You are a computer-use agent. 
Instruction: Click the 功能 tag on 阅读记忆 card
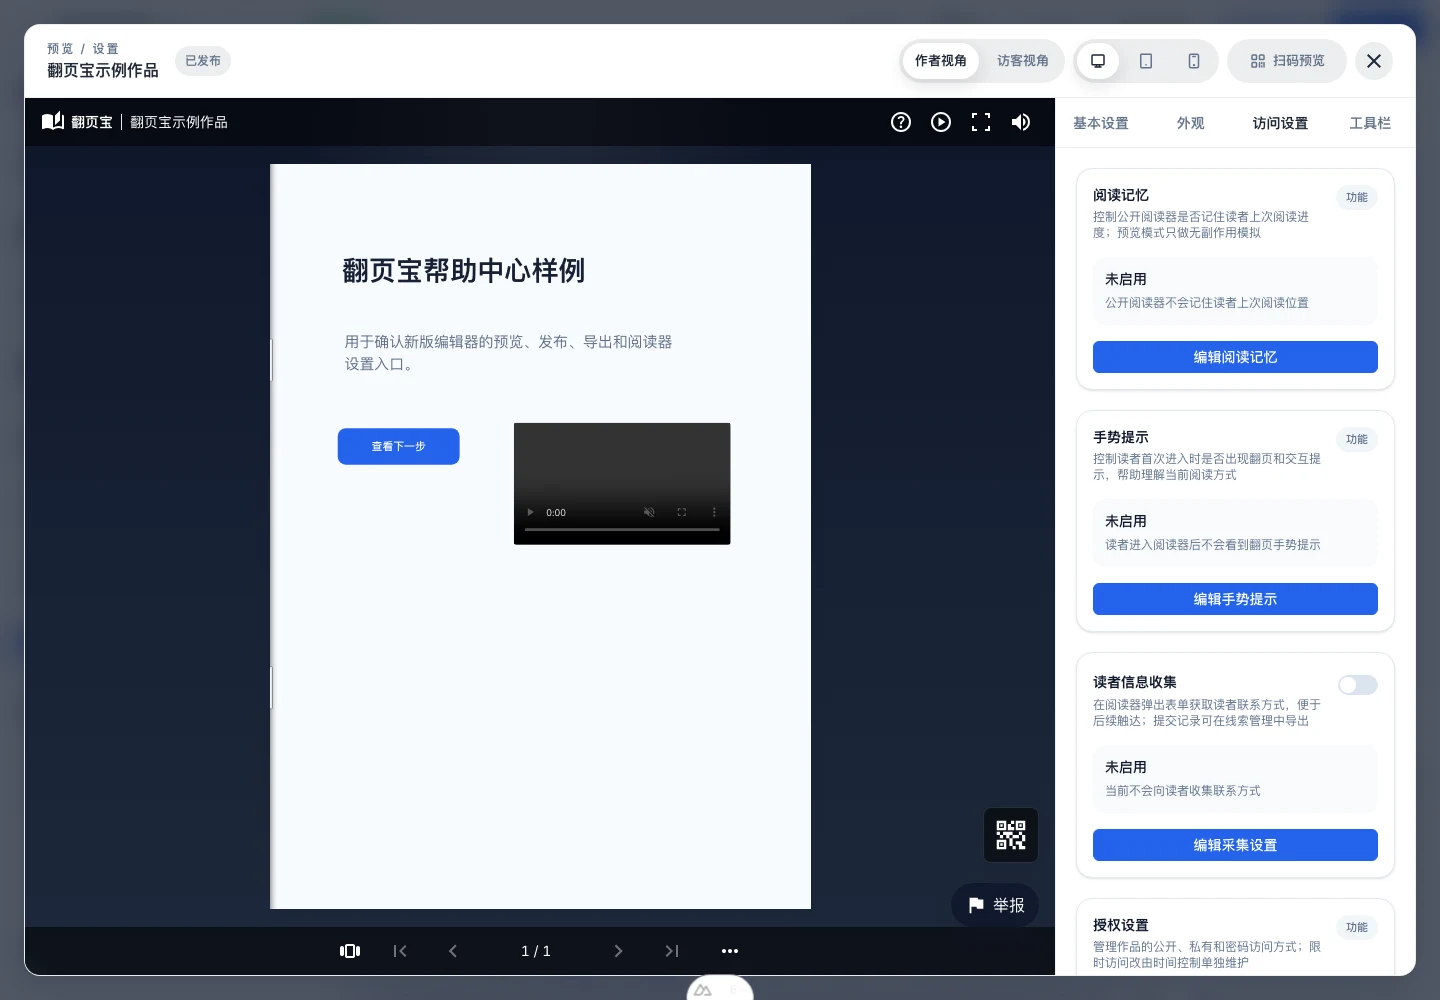pyautogui.click(x=1357, y=197)
